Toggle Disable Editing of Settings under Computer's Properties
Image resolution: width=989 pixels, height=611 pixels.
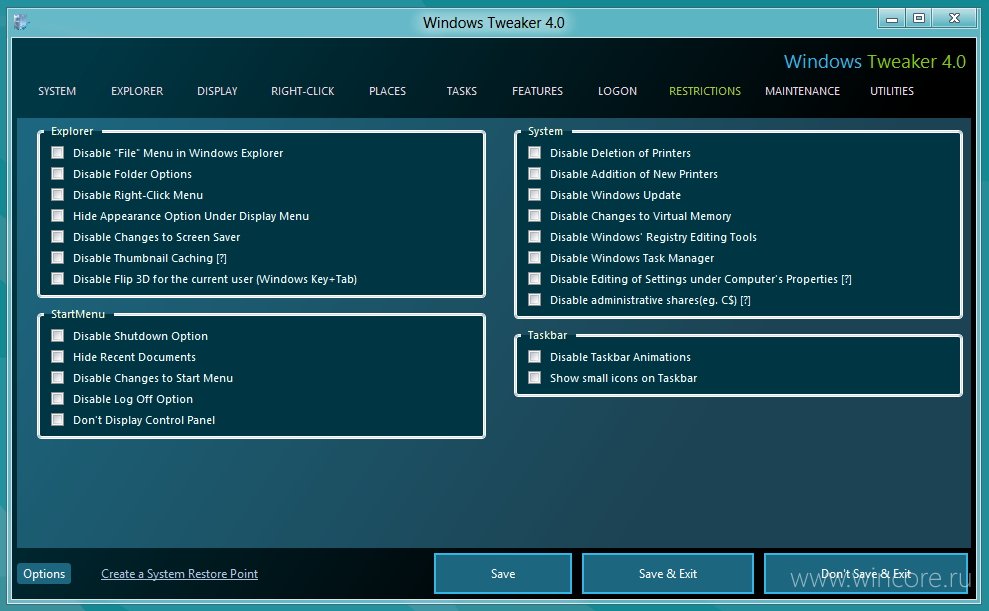[534, 279]
